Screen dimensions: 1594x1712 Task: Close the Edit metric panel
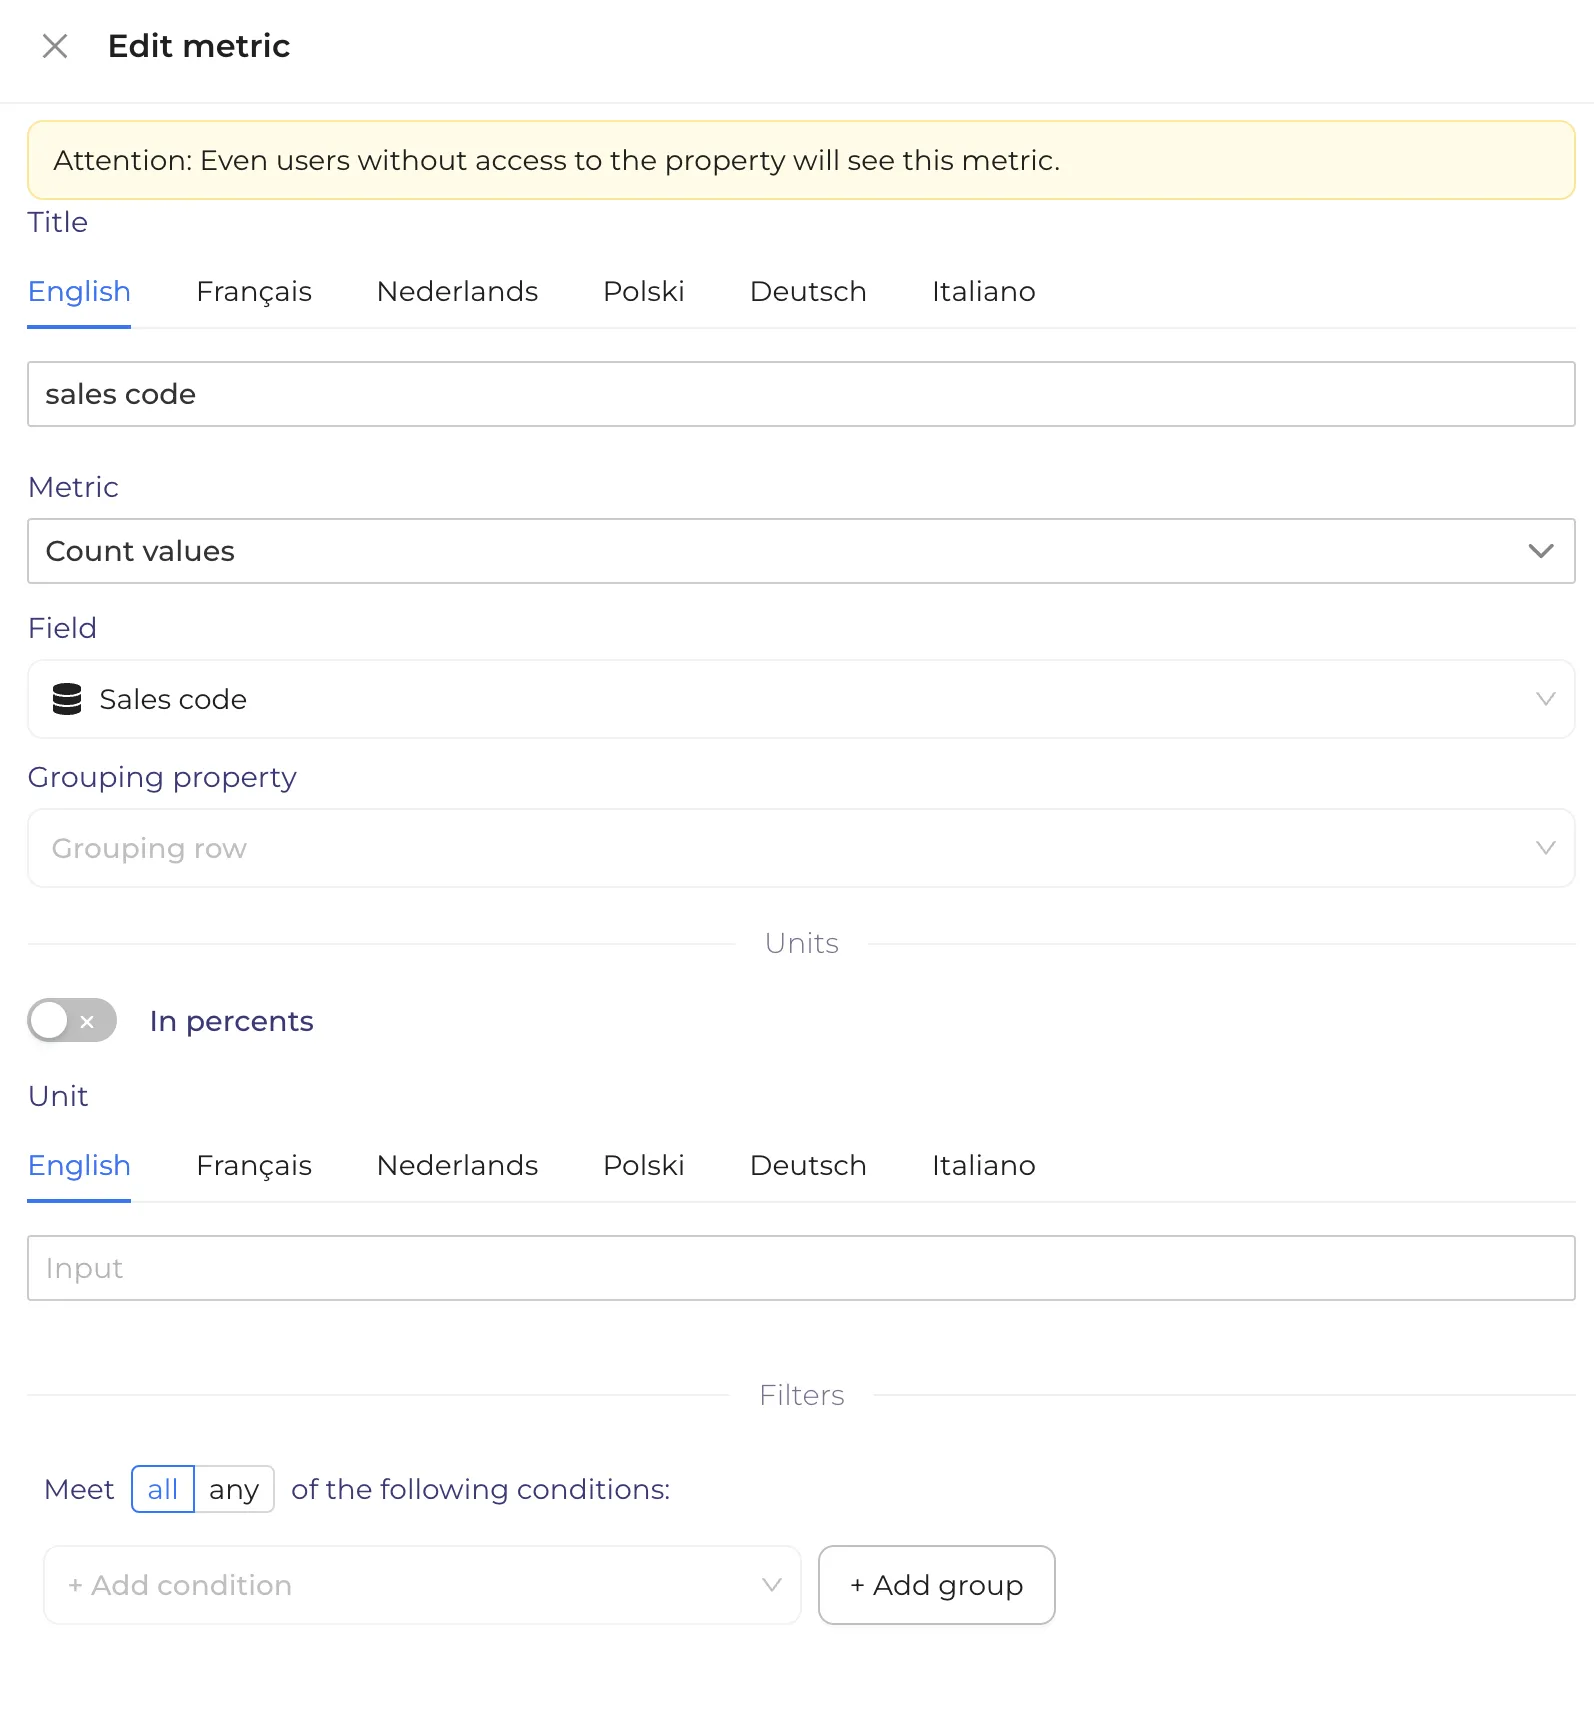(x=55, y=46)
